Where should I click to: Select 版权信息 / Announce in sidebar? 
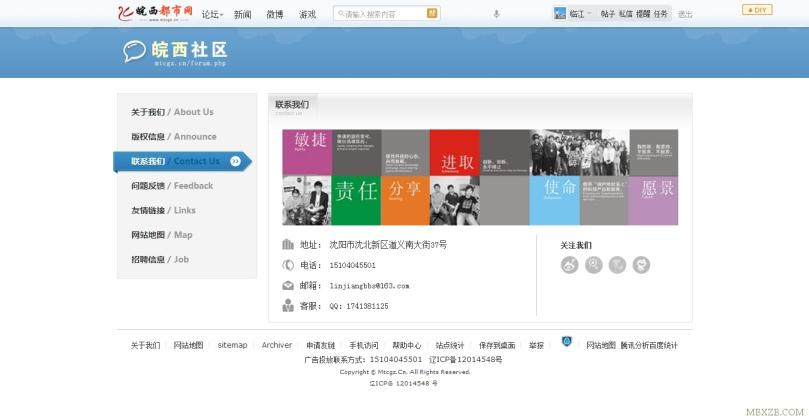pyautogui.click(x=174, y=137)
